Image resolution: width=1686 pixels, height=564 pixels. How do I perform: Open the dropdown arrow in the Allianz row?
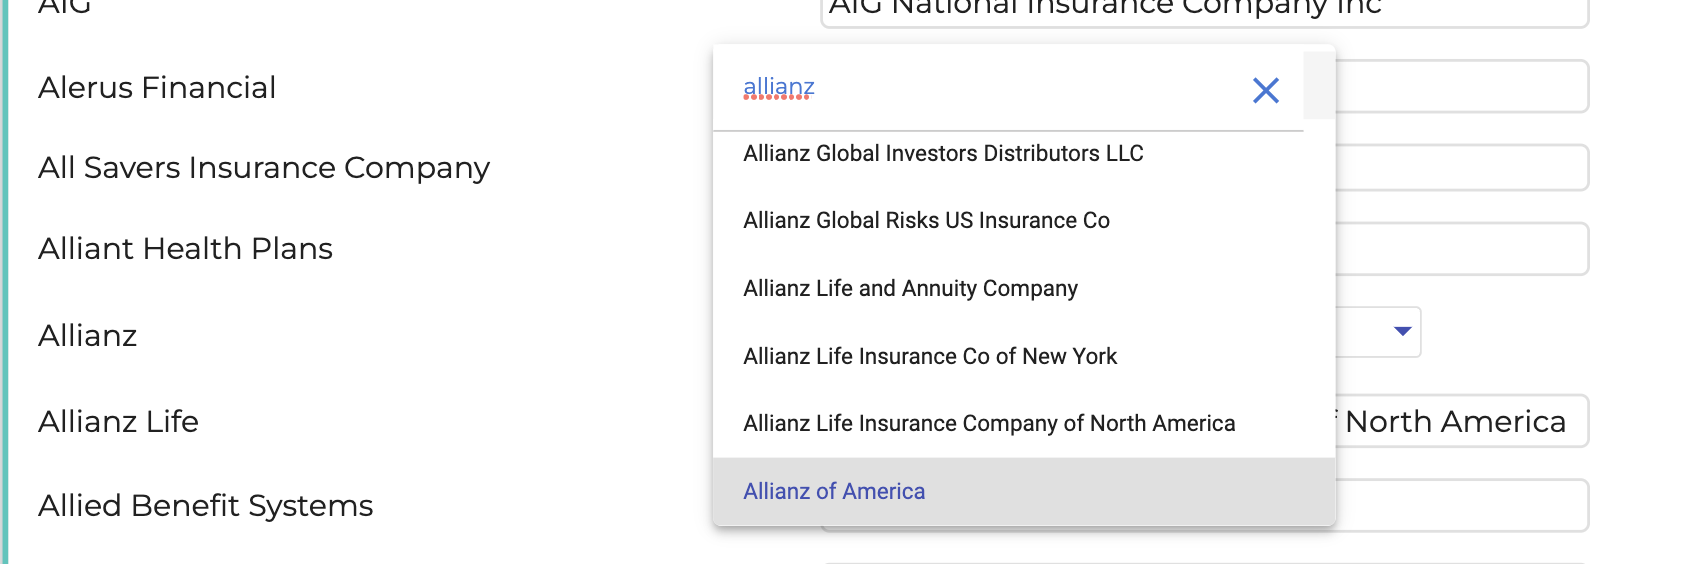(x=1402, y=332)
